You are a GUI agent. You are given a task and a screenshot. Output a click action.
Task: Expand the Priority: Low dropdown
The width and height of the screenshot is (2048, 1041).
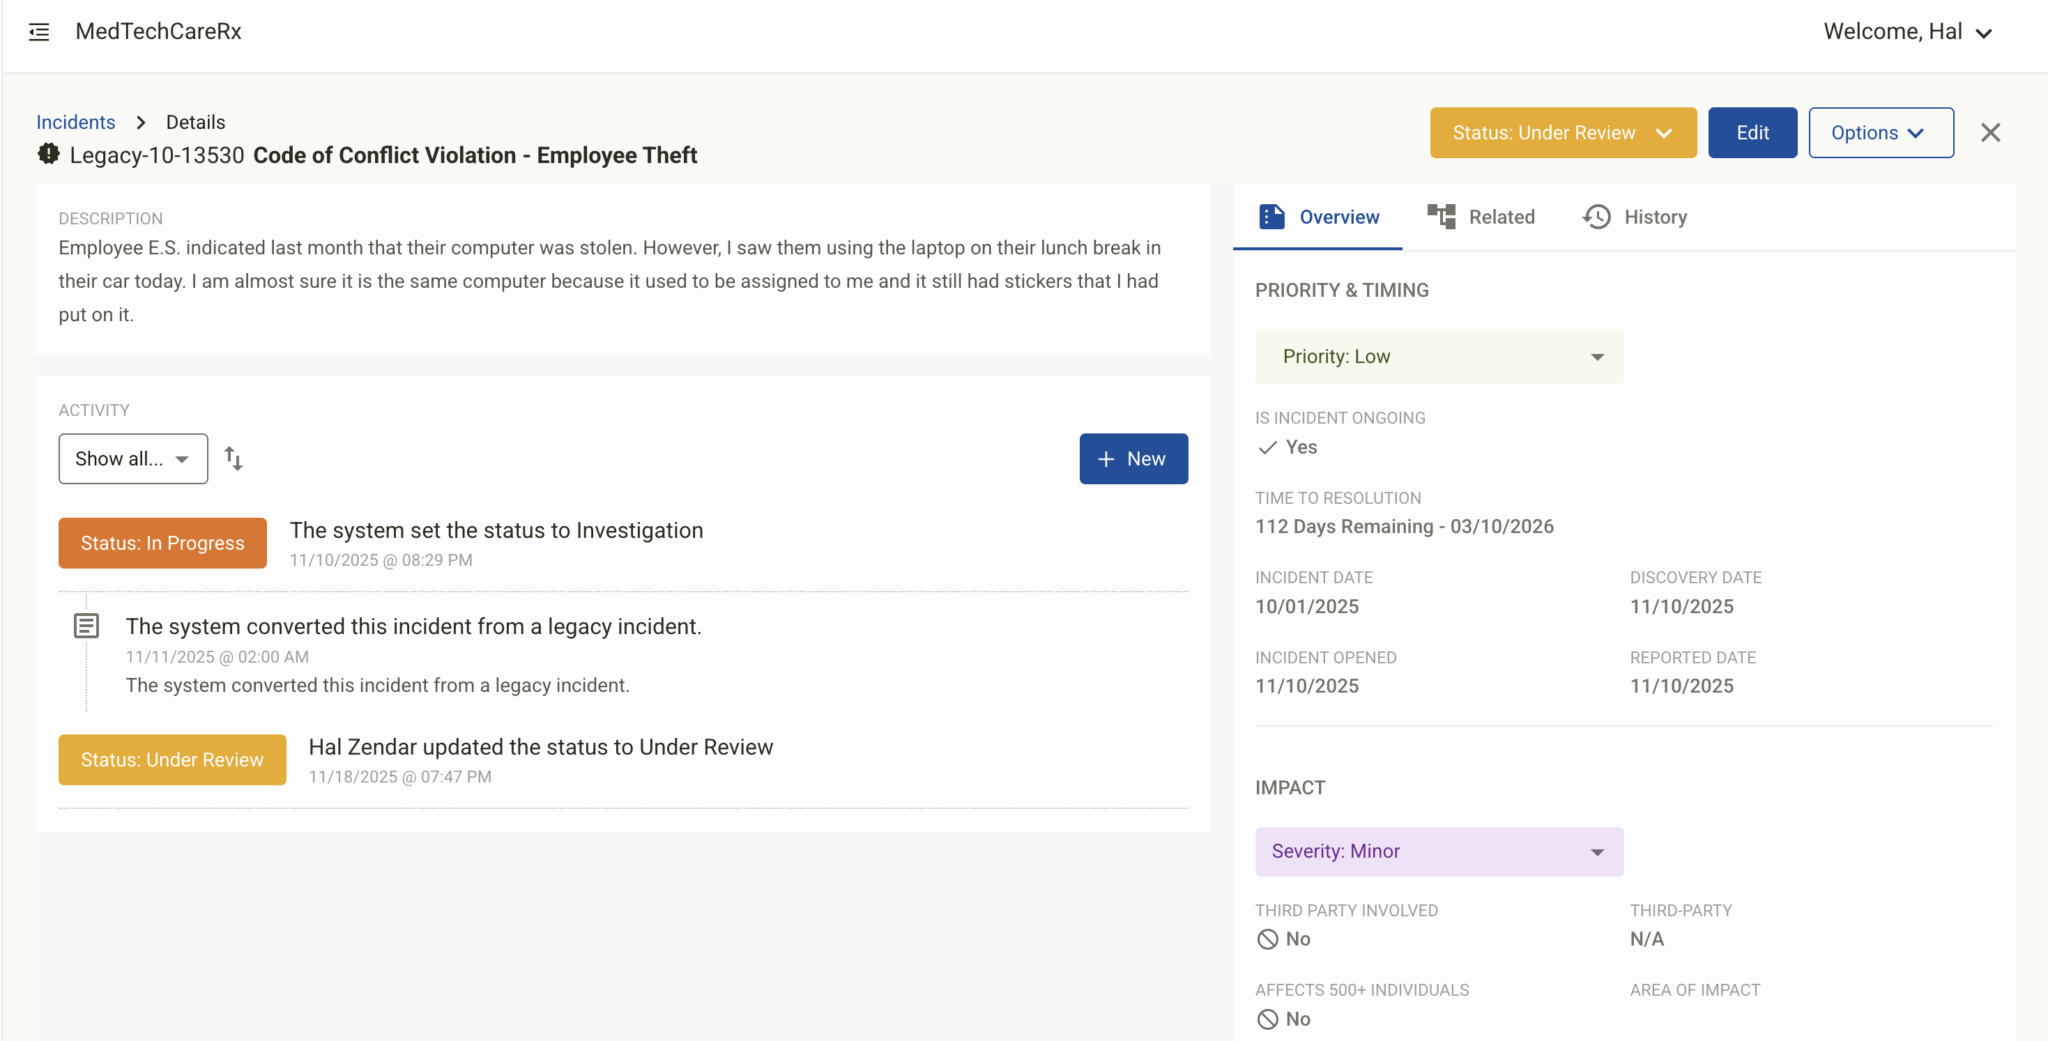pos(1438,357)
